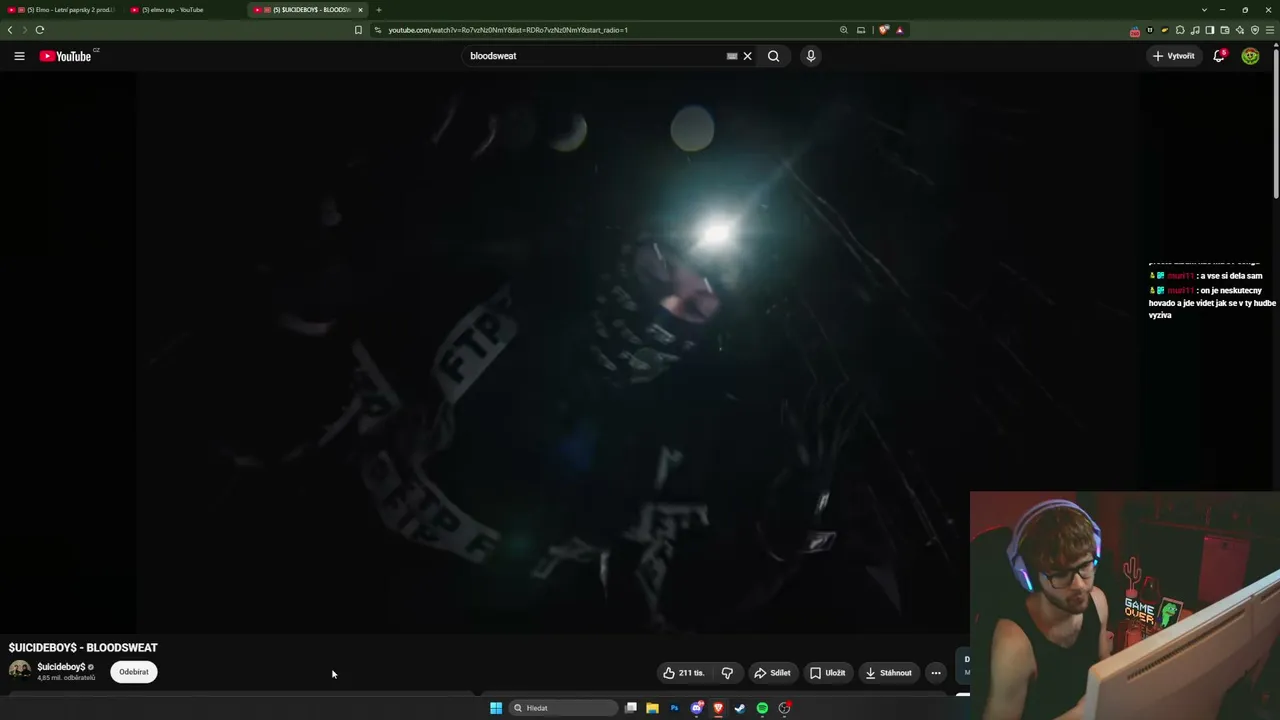Open File Explorer from the taskbar
This screenshot has height=720, width=1280.
click(x=652, y=708)
